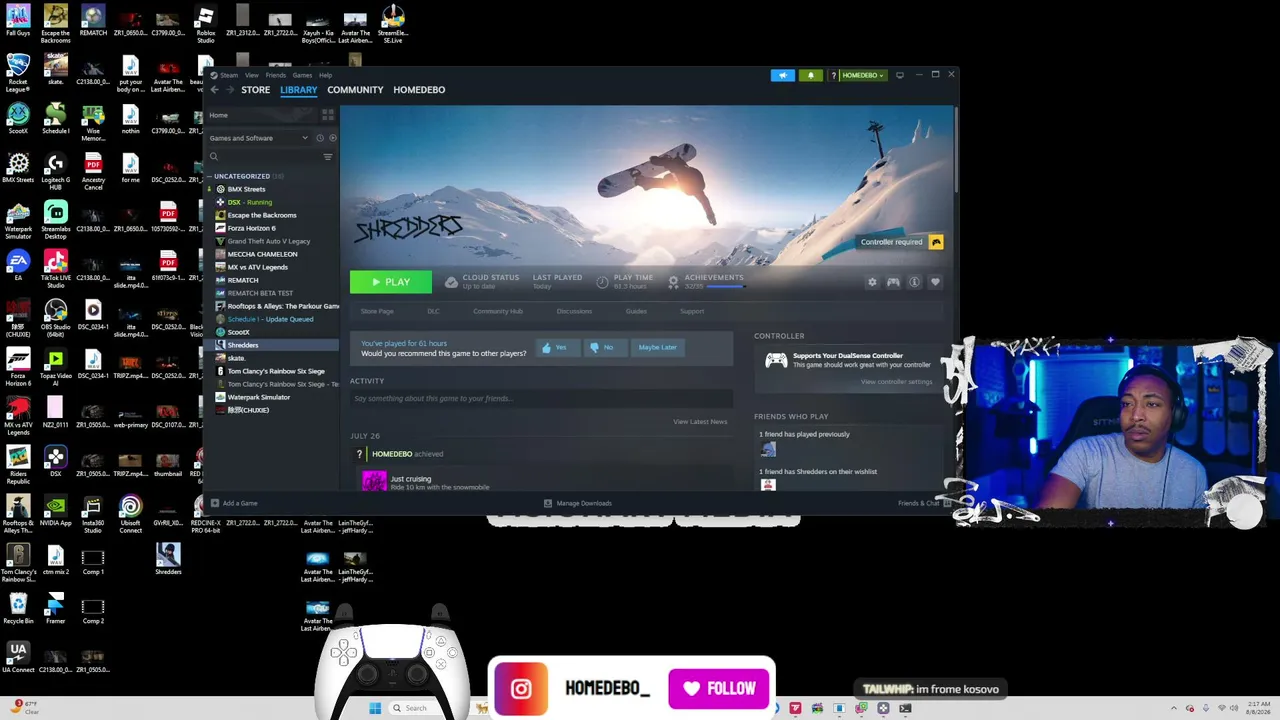Click the Add a Game plus icon

215,503
